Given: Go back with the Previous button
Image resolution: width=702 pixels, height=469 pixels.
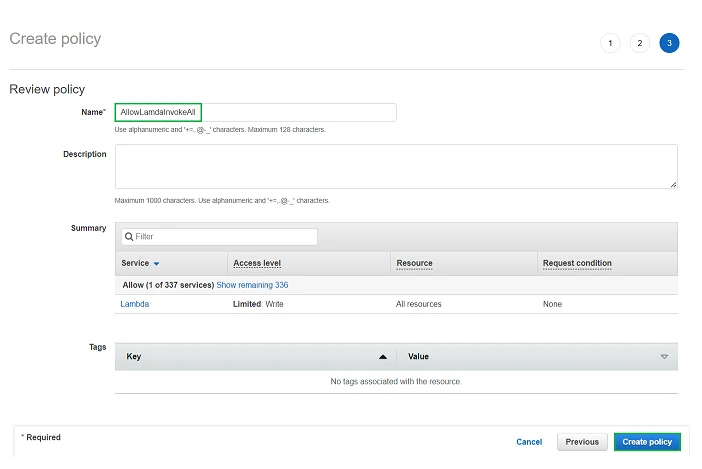Looking at the screenshot, I should (581, 442).
